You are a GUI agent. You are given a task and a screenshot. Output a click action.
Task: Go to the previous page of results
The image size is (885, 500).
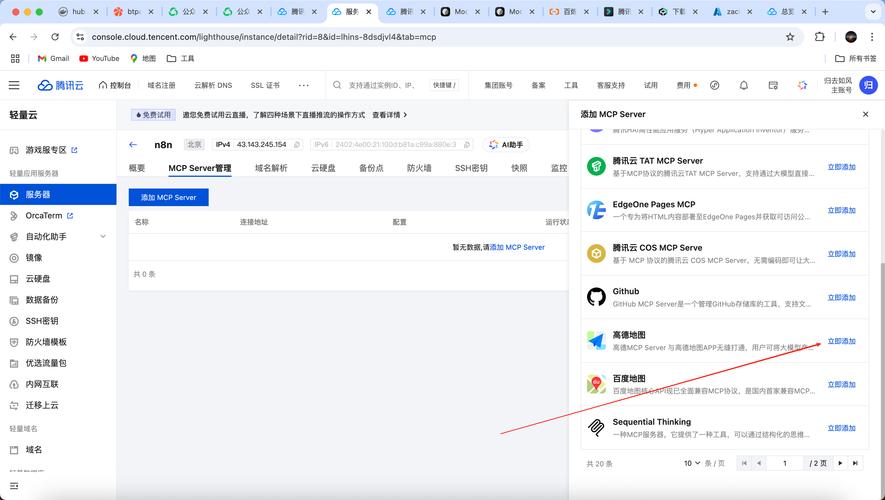(759, 463)
